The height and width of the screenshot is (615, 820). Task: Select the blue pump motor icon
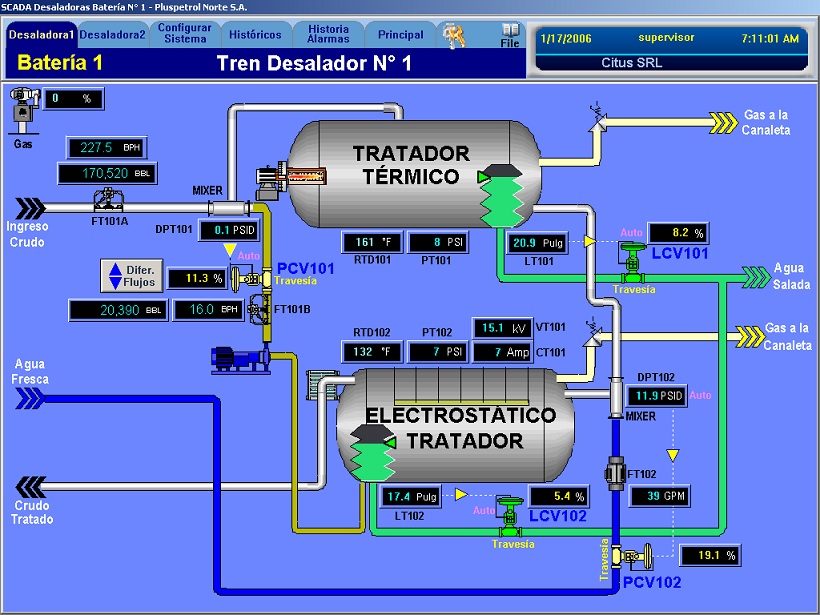238,354
